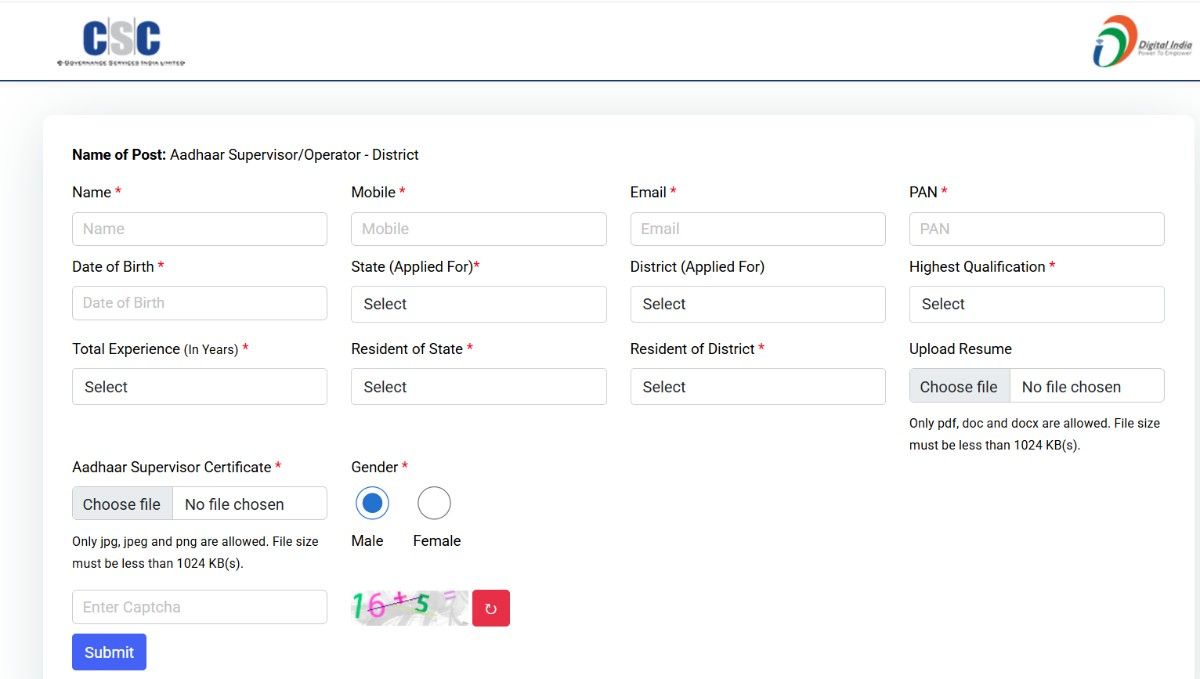Choose file for Aadhaar Supervisor Certificate
1200x679 pixels.
pyautogui.click(x=122, y=504)
